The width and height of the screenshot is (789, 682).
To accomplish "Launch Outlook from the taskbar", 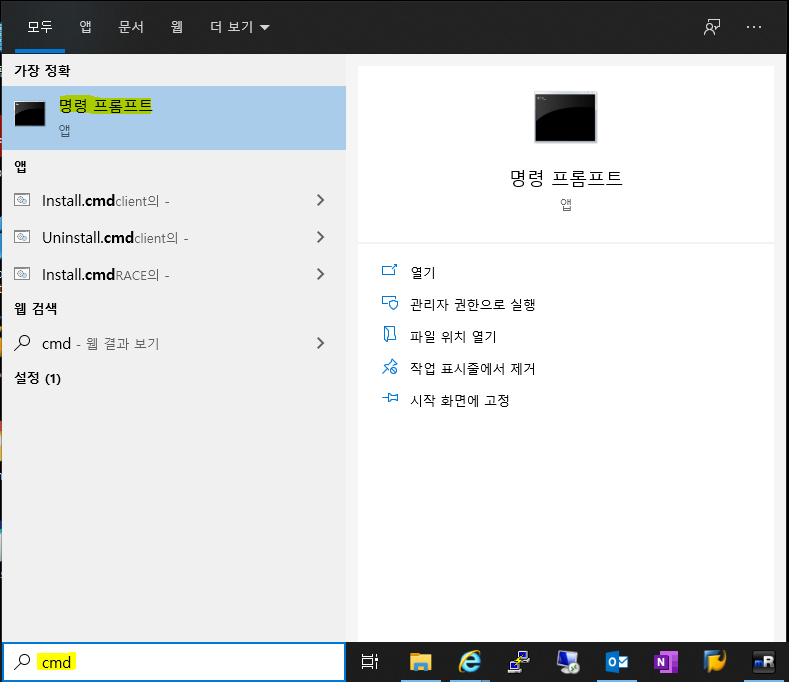I will (617, 662).
